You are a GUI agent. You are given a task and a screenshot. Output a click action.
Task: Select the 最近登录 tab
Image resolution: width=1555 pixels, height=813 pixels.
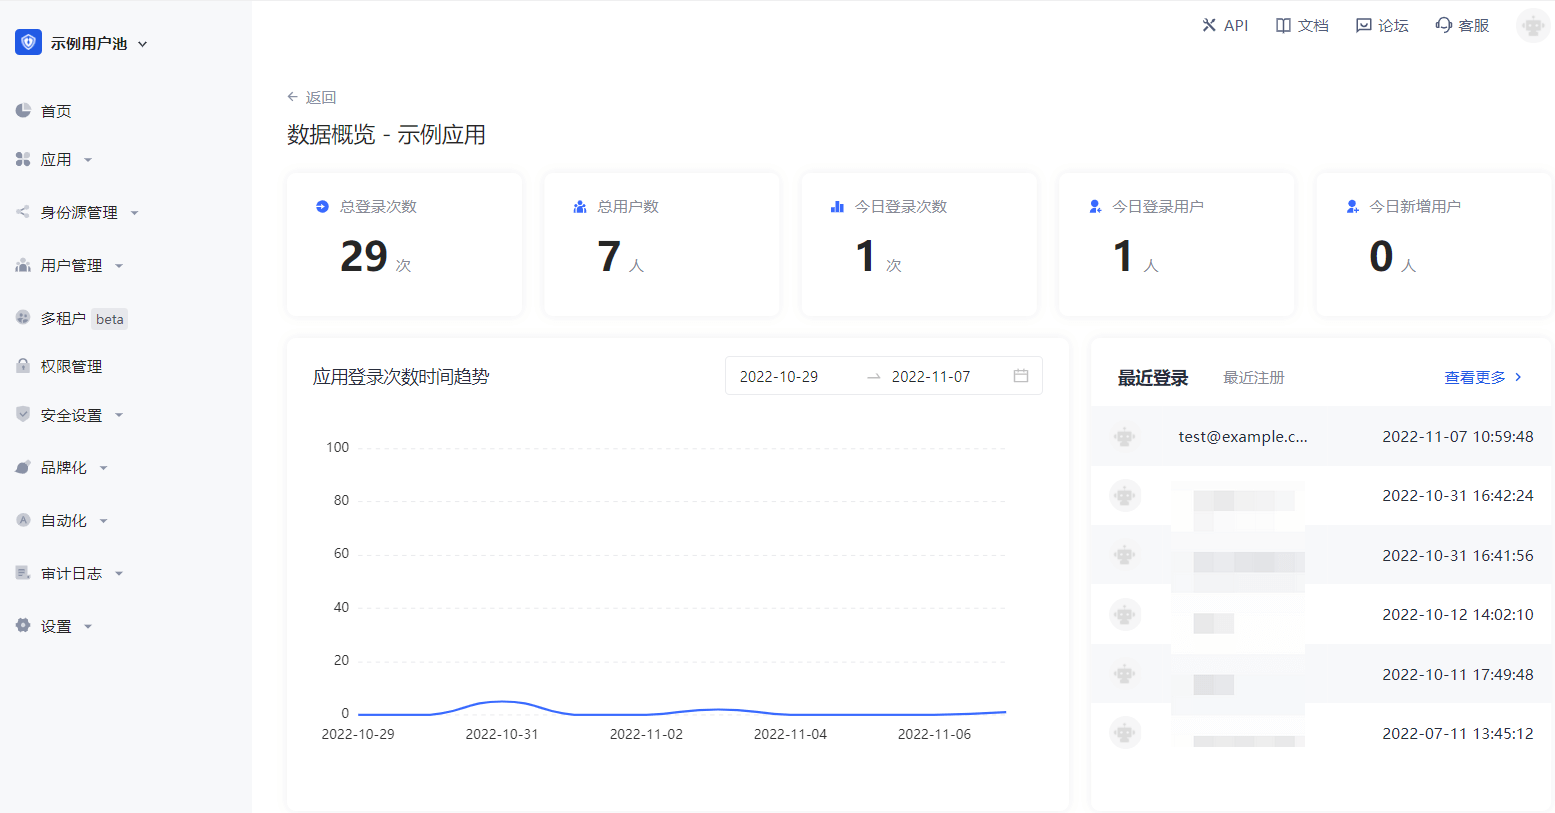tap(1152, 378)
